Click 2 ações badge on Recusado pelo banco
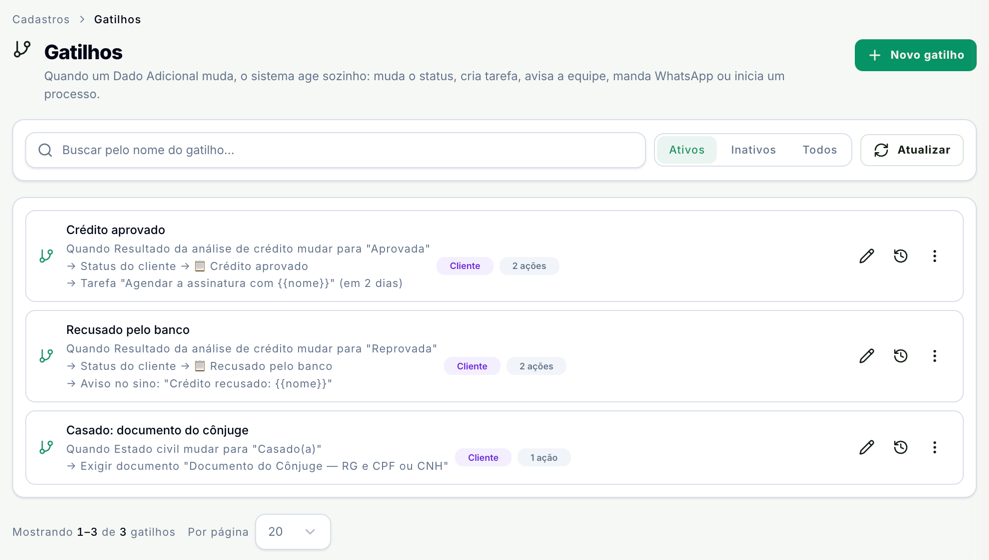 pyautogui.click(x=536, y=366)
